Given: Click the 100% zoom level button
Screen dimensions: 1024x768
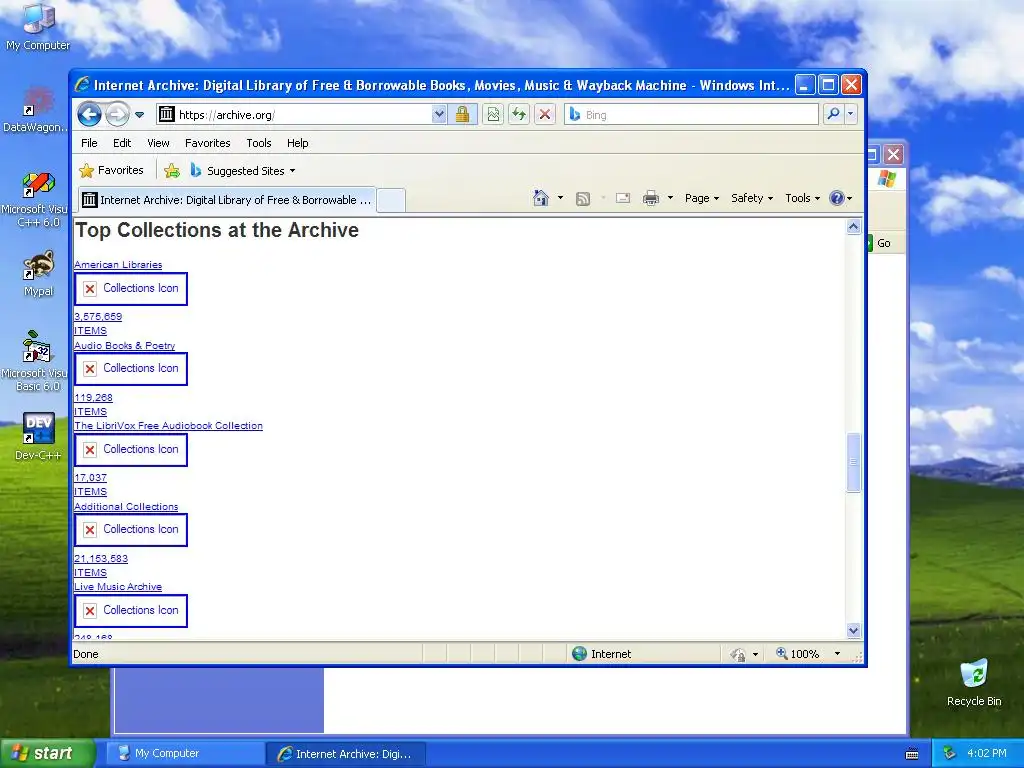Looking at the screenshot, I should [x=797, y=654].
